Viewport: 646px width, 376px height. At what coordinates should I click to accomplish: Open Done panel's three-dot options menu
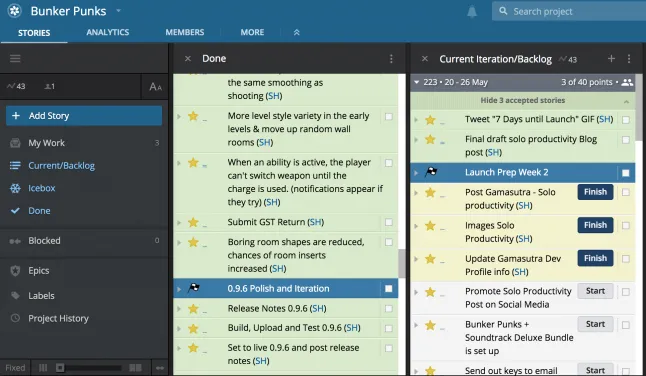point(391,59)
